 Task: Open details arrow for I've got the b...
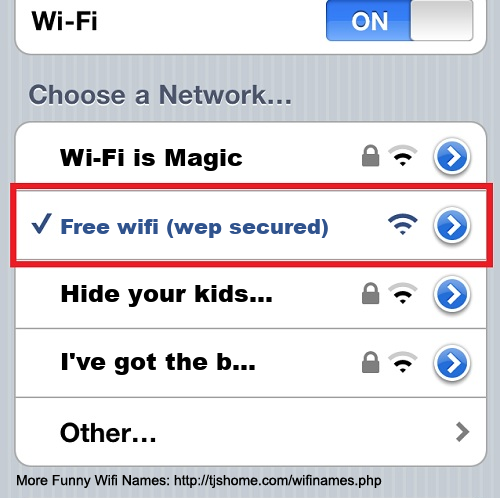pos(452,364)
